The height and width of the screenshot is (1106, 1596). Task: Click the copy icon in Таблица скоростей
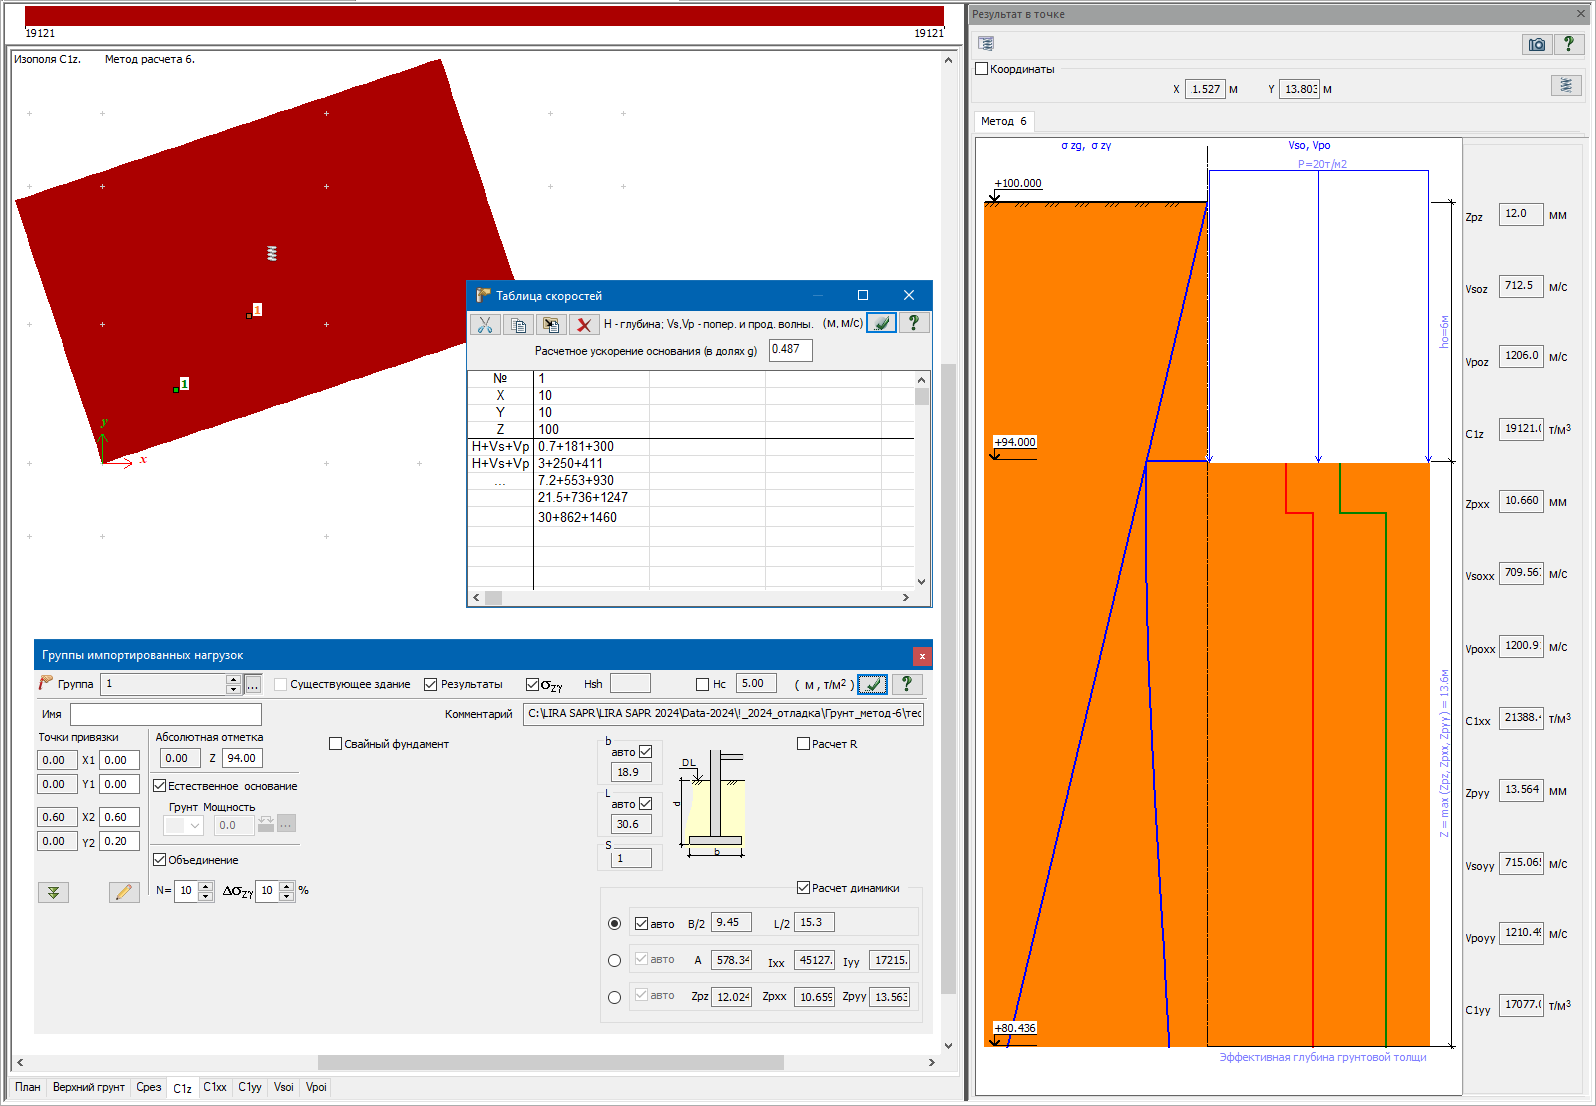pyautogui.click(x=518, y=324)
